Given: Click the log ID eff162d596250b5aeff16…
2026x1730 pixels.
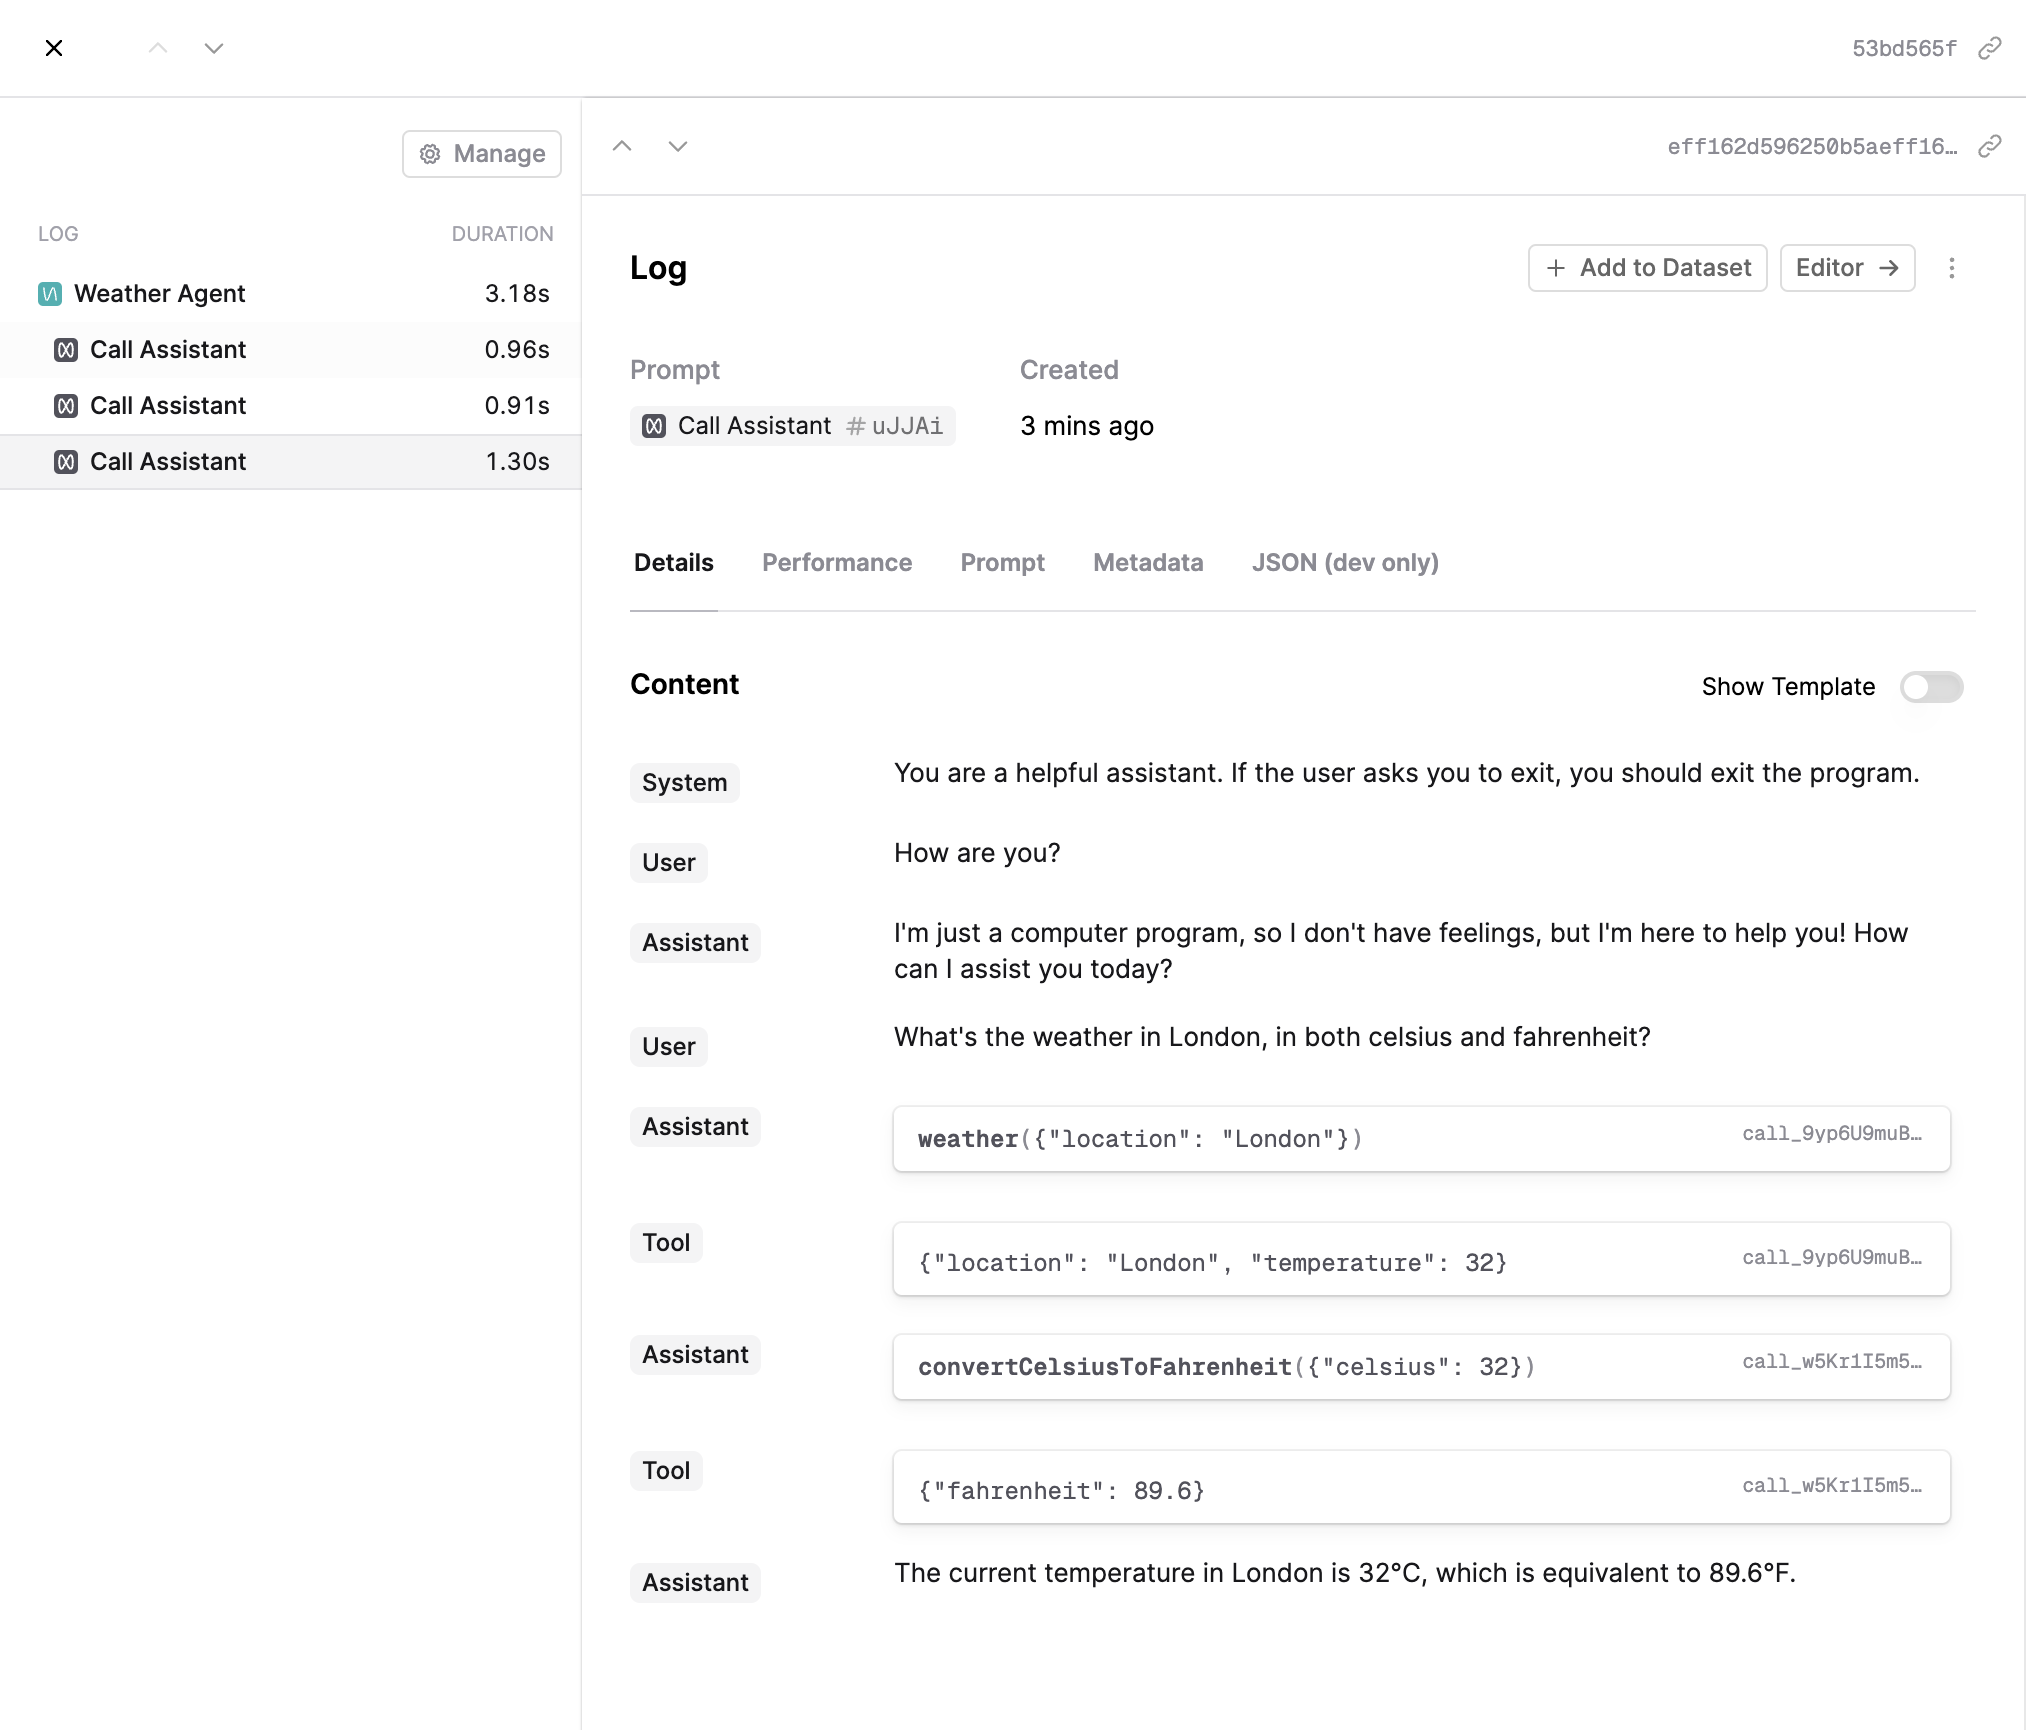Looking at the screenshot, I should click(x=1812, y=146).
